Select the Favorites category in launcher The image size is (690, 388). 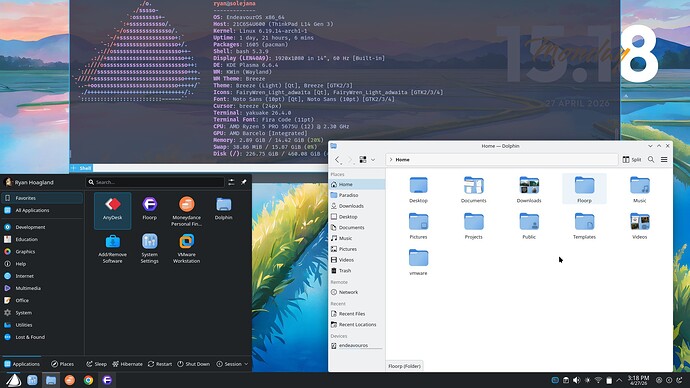pyautogui.click(x=42, y=198)
